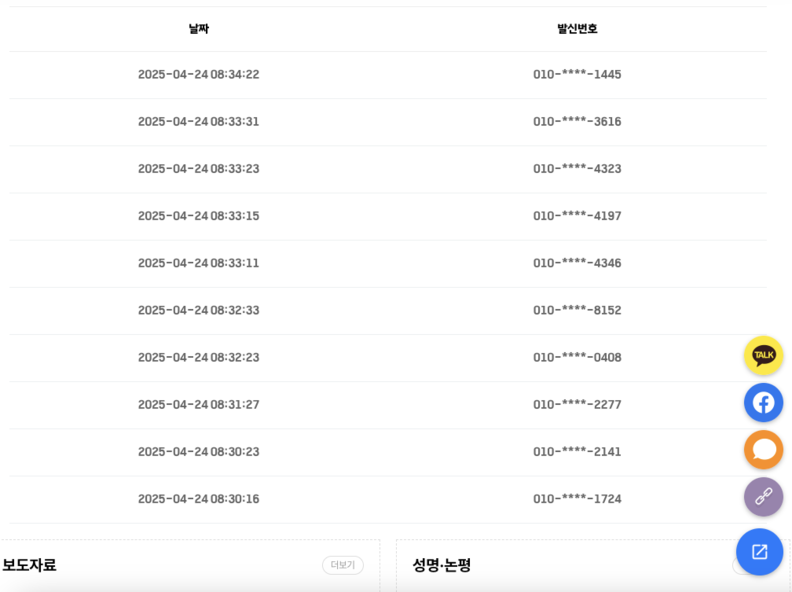Select the row dated 2025-04-24 08:32:23
The width and height of the screenshot is (792, 592).
(x=198, y=357)
